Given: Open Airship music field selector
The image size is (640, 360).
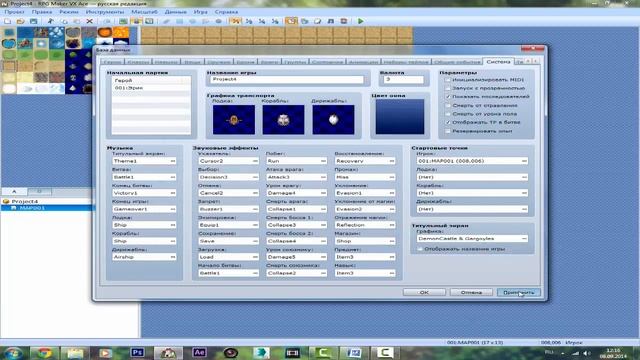Looking at the screenshot, I should 144,257.
